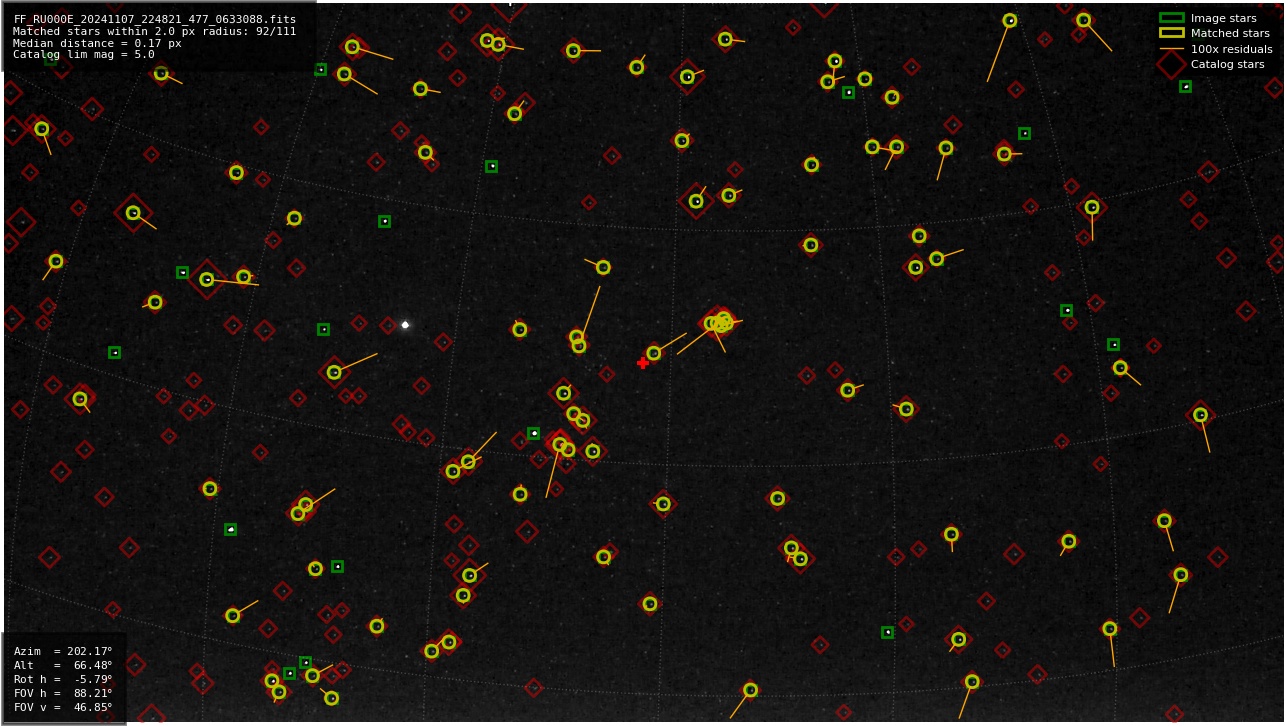Screen dimensions: 1286x726
Task: Click the yellow Matched stars legend marker
Action: tap(1171, 33)
